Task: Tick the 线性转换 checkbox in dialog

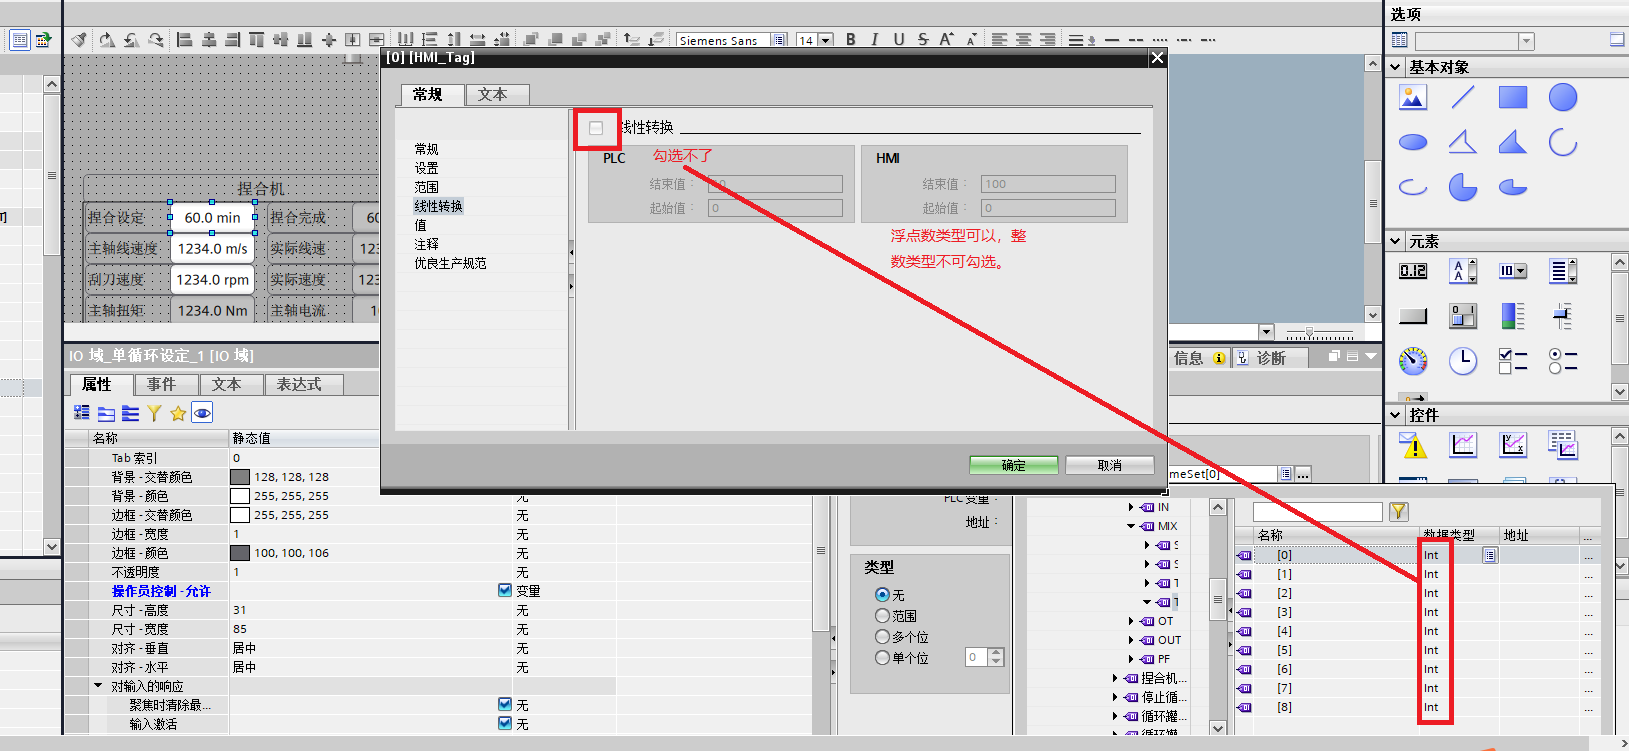Action: tap(596, 128)
